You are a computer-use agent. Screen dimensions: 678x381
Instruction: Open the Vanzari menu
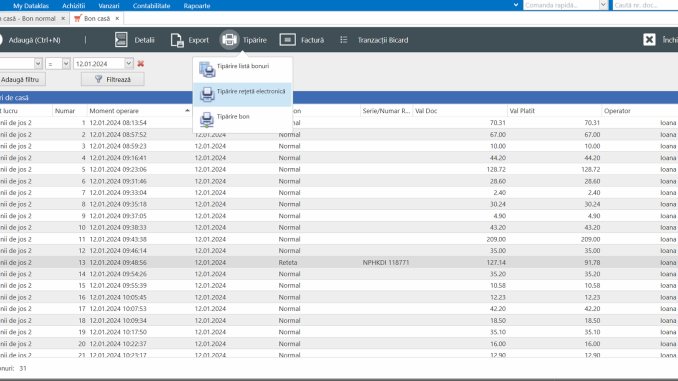(x=109, y=6)
